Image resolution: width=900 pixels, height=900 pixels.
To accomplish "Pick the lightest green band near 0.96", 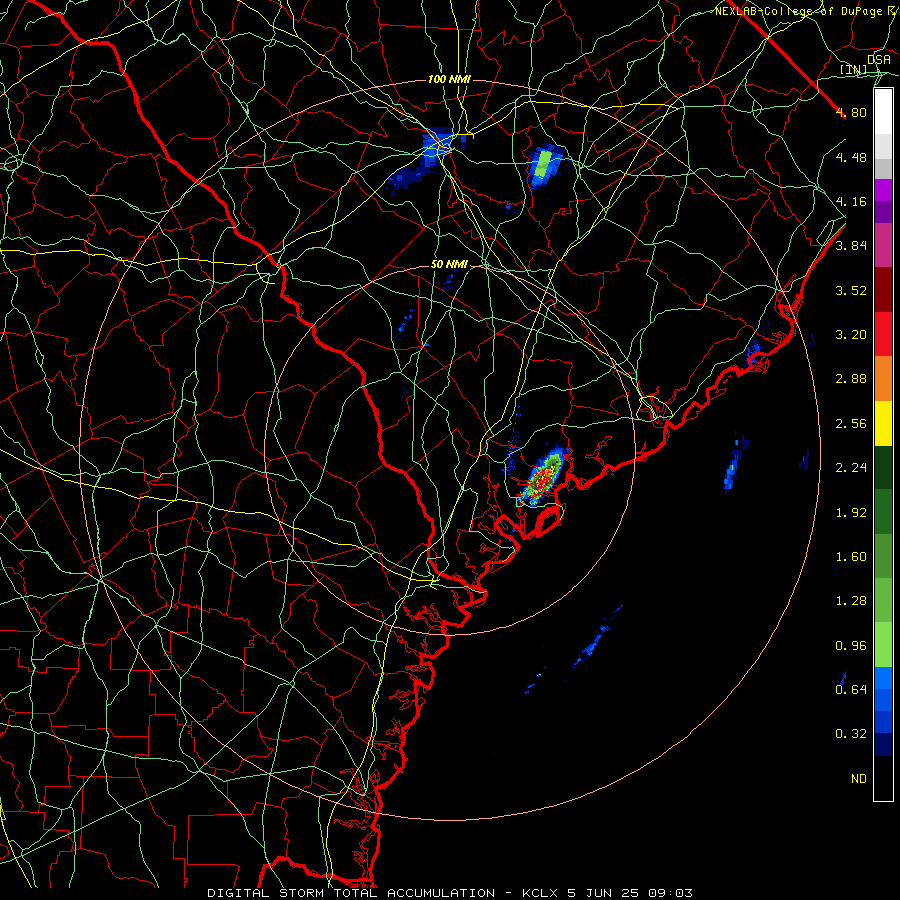I will (x=883, y=645).
